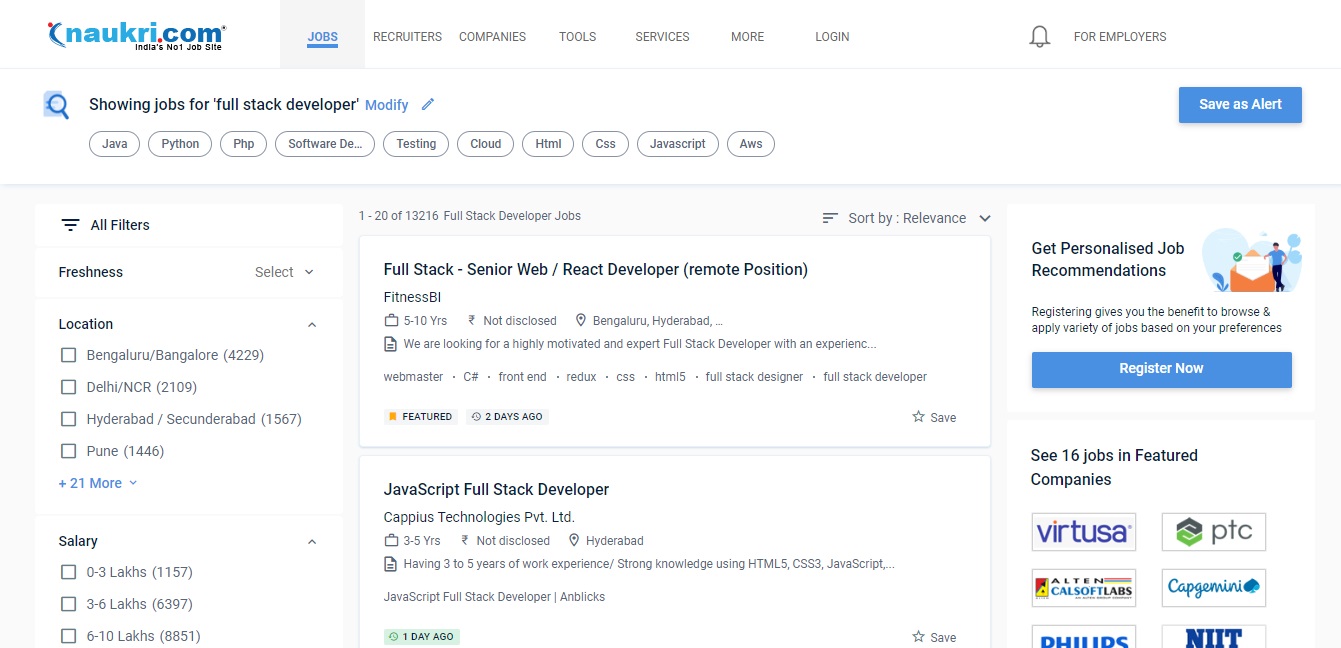Image resolution: width=1341 pixels, height=648 pixels.
Task: Click the All Filters icon
Action: pos(70,225)
